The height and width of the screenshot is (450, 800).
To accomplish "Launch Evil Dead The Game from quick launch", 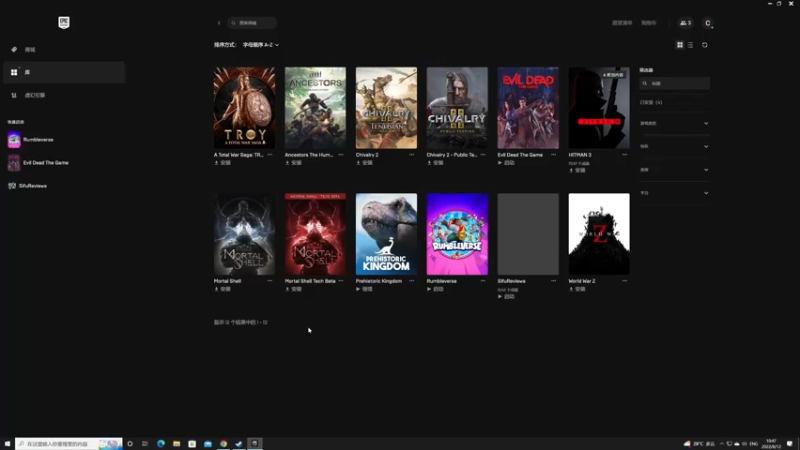I will (38, 163).
